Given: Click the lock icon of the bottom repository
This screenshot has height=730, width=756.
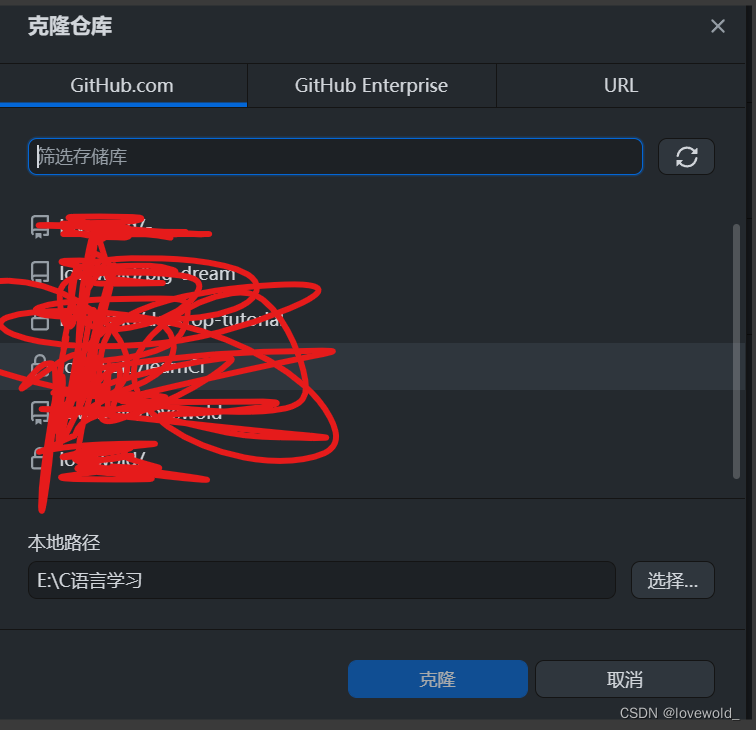Looking at the screenshot, I should coord(39,459).
